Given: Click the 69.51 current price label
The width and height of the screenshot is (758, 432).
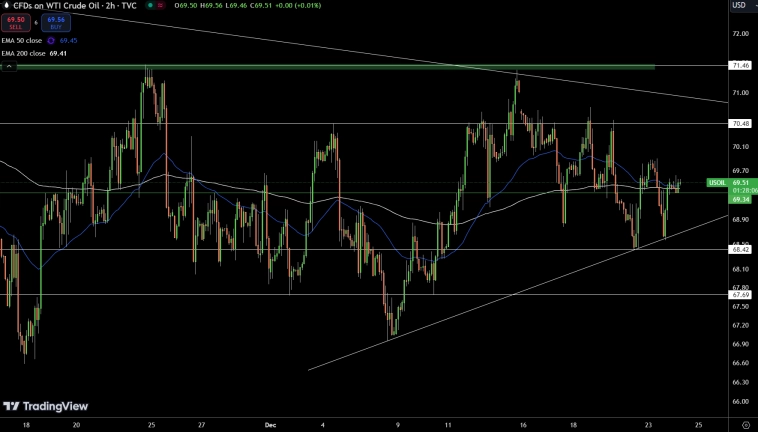Looking at the screenshot, I should (x=741, y=183).
